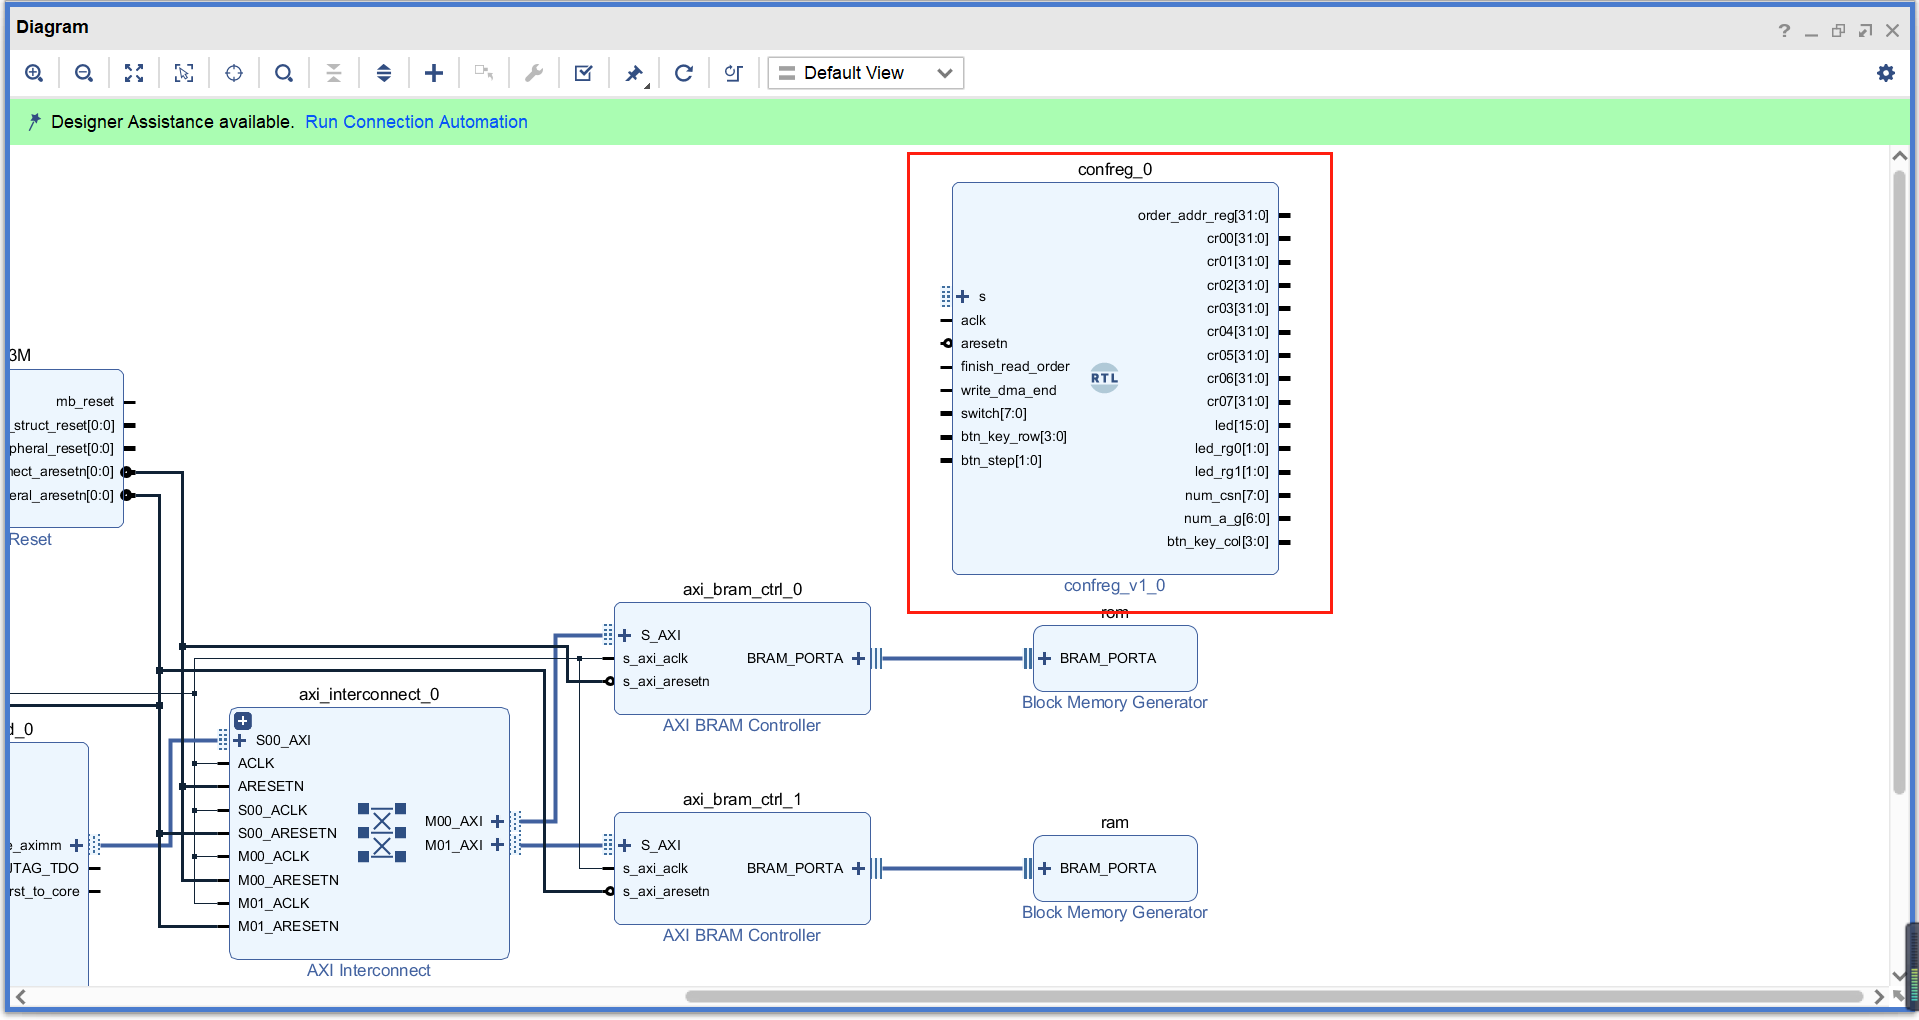This screenshot has height=1020, width=1919.
Task: Open the Diagram settings gear
Action: [1886, 73]
